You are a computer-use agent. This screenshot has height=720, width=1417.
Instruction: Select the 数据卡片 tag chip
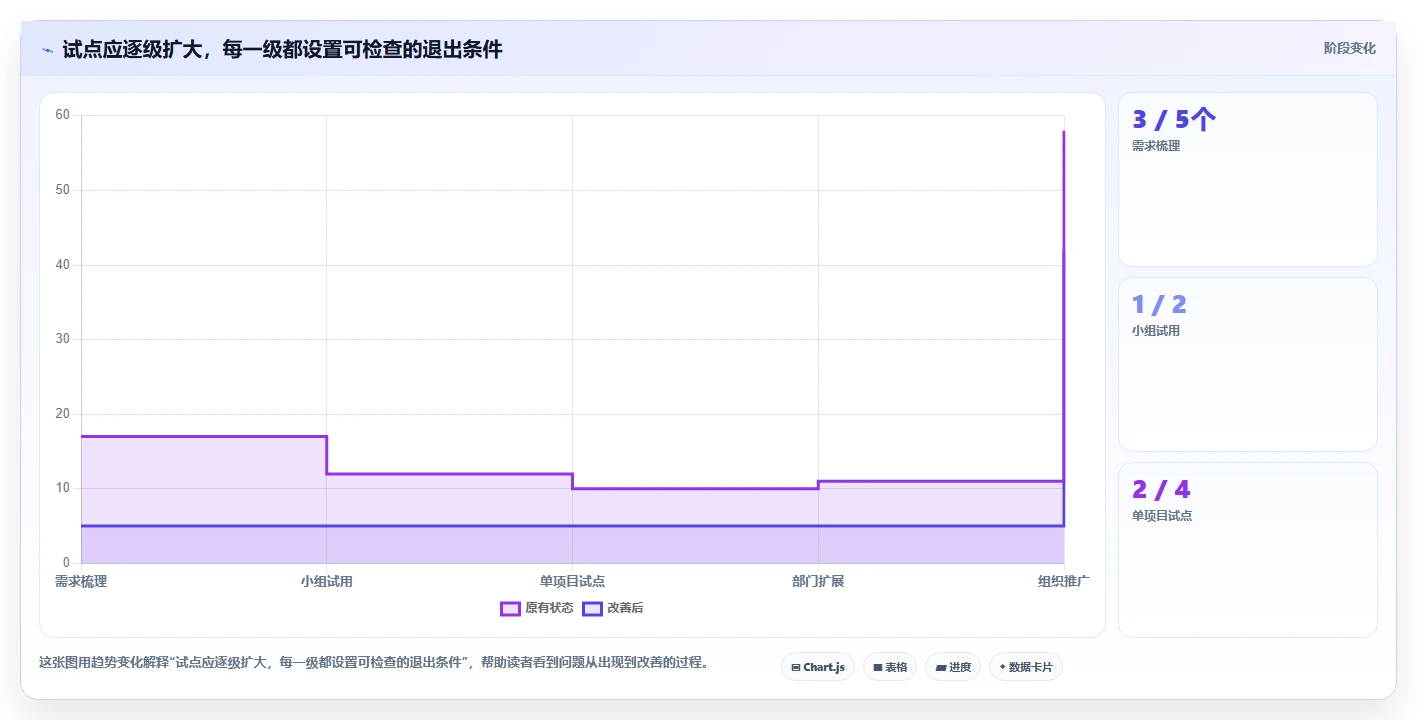pos(1026,667)
